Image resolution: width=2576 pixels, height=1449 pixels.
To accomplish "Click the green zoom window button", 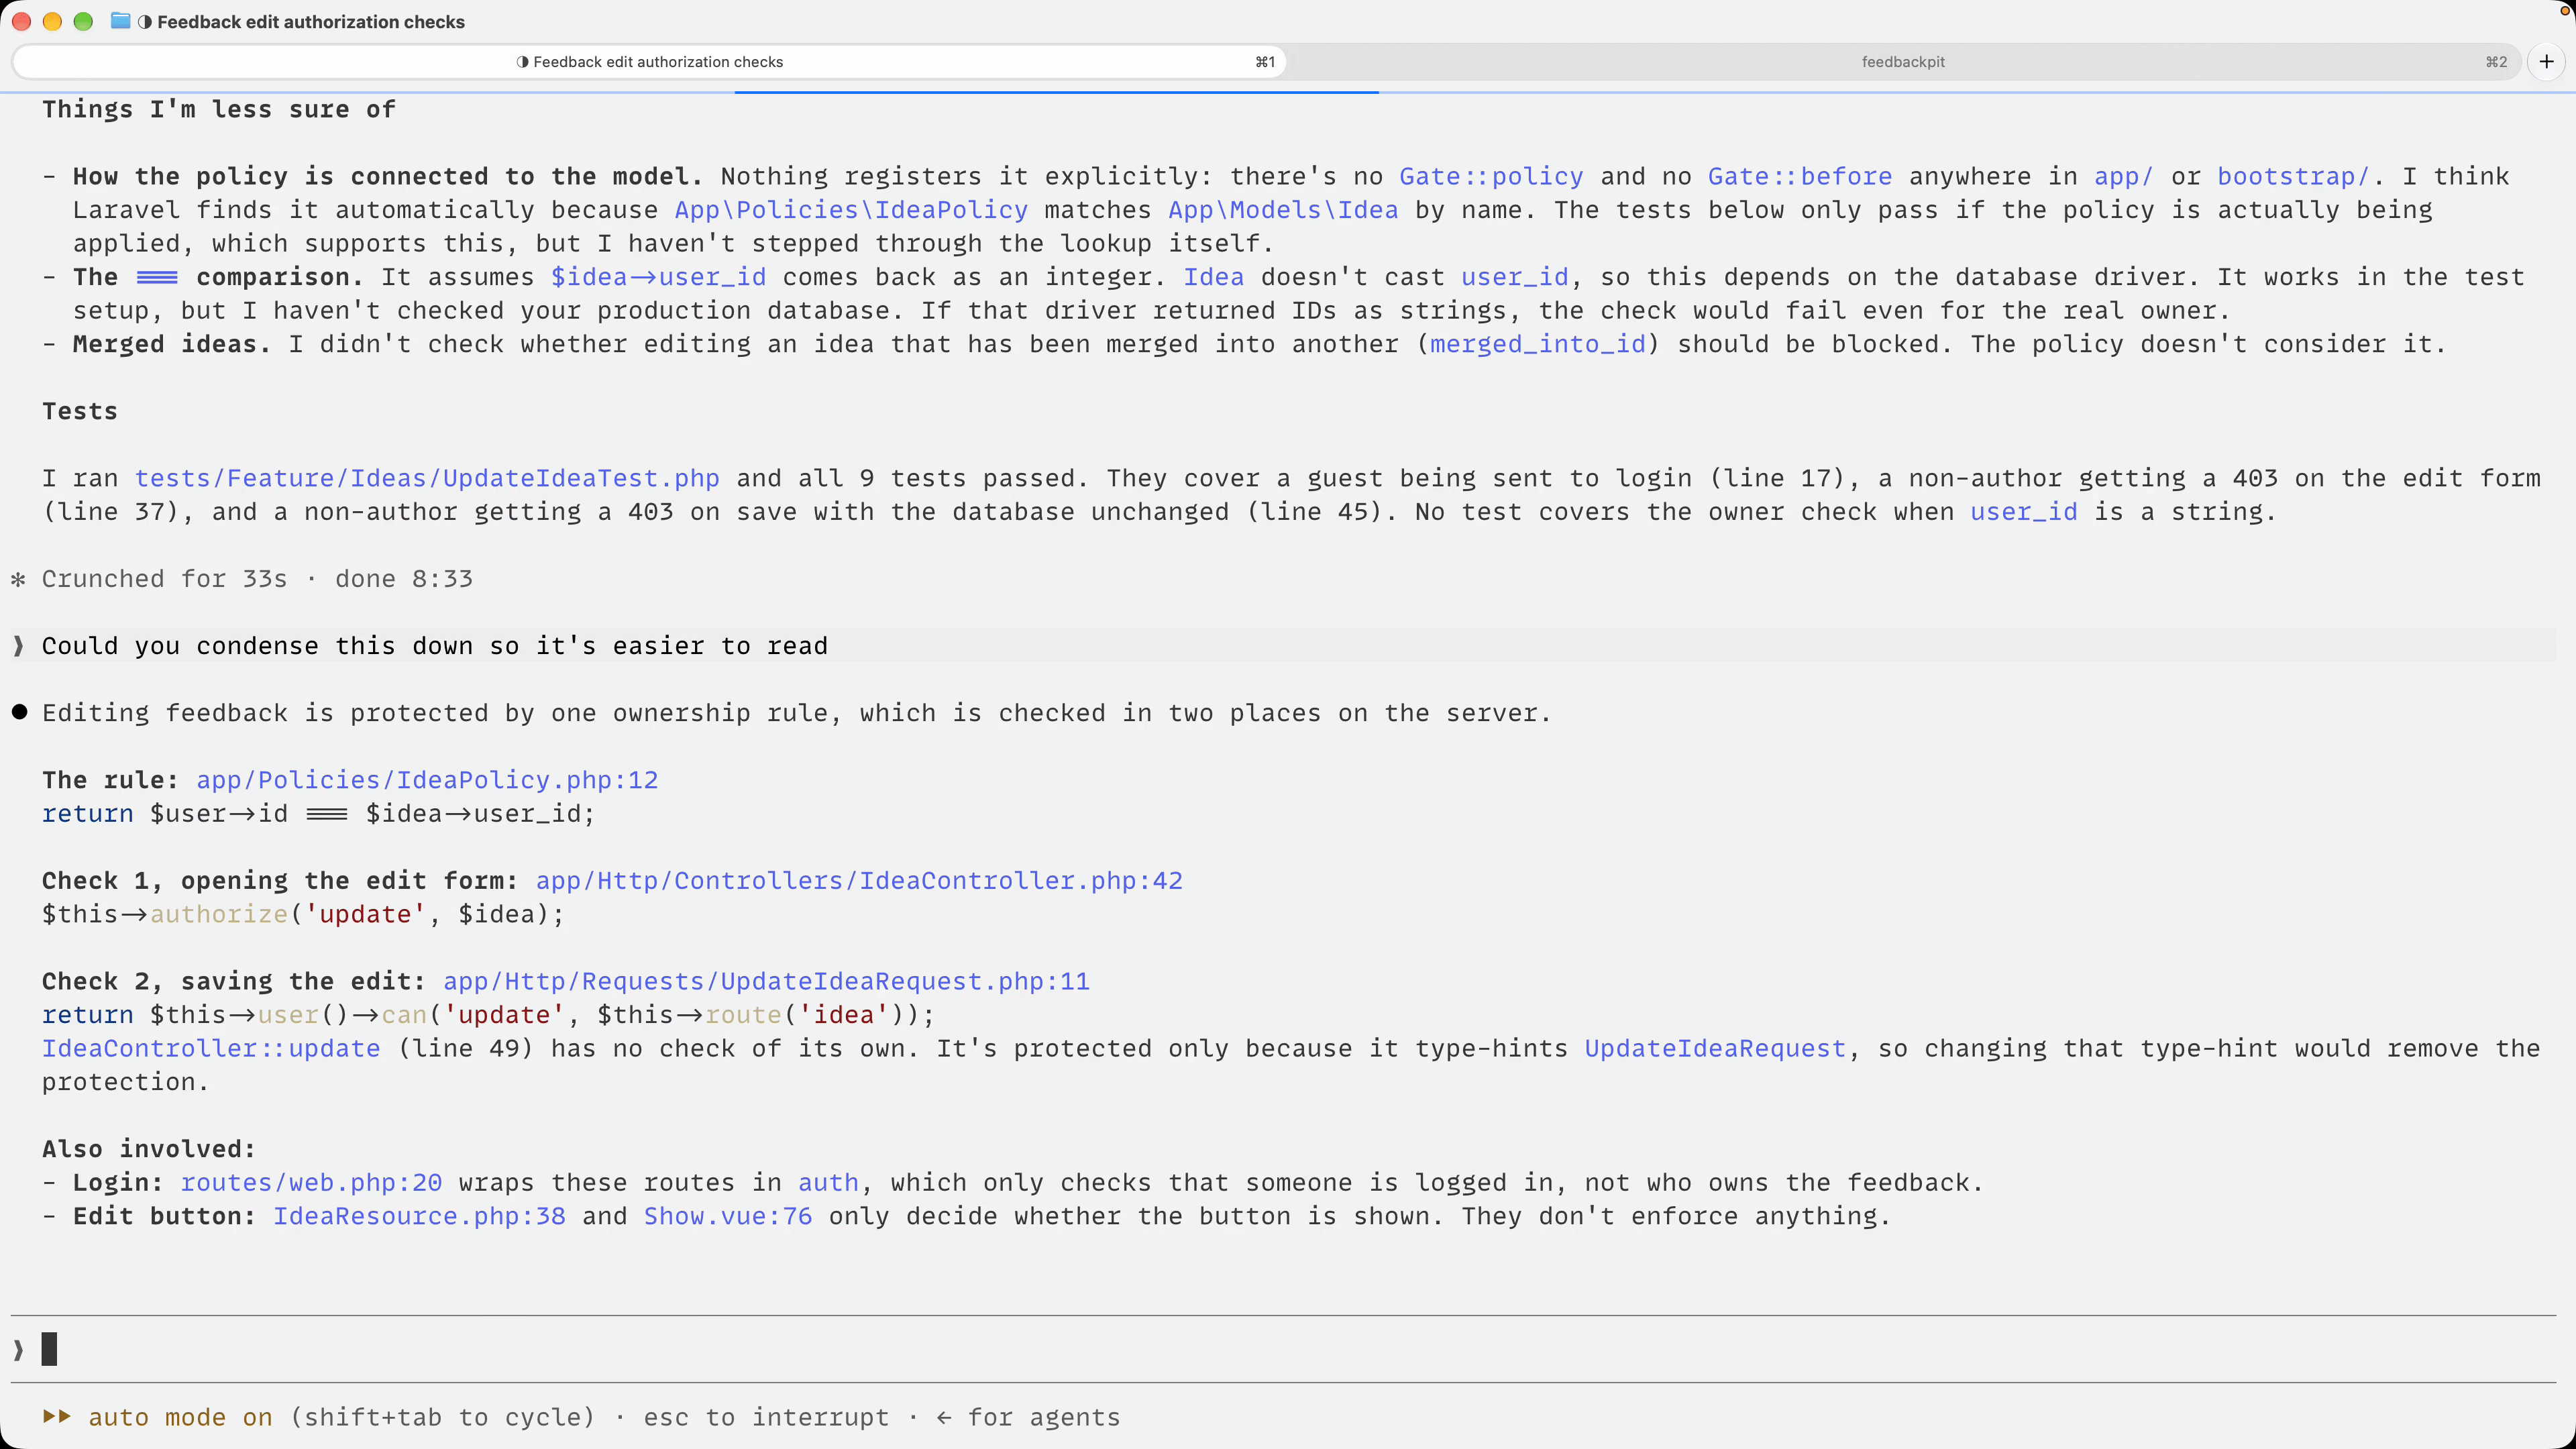I will 83,21.
